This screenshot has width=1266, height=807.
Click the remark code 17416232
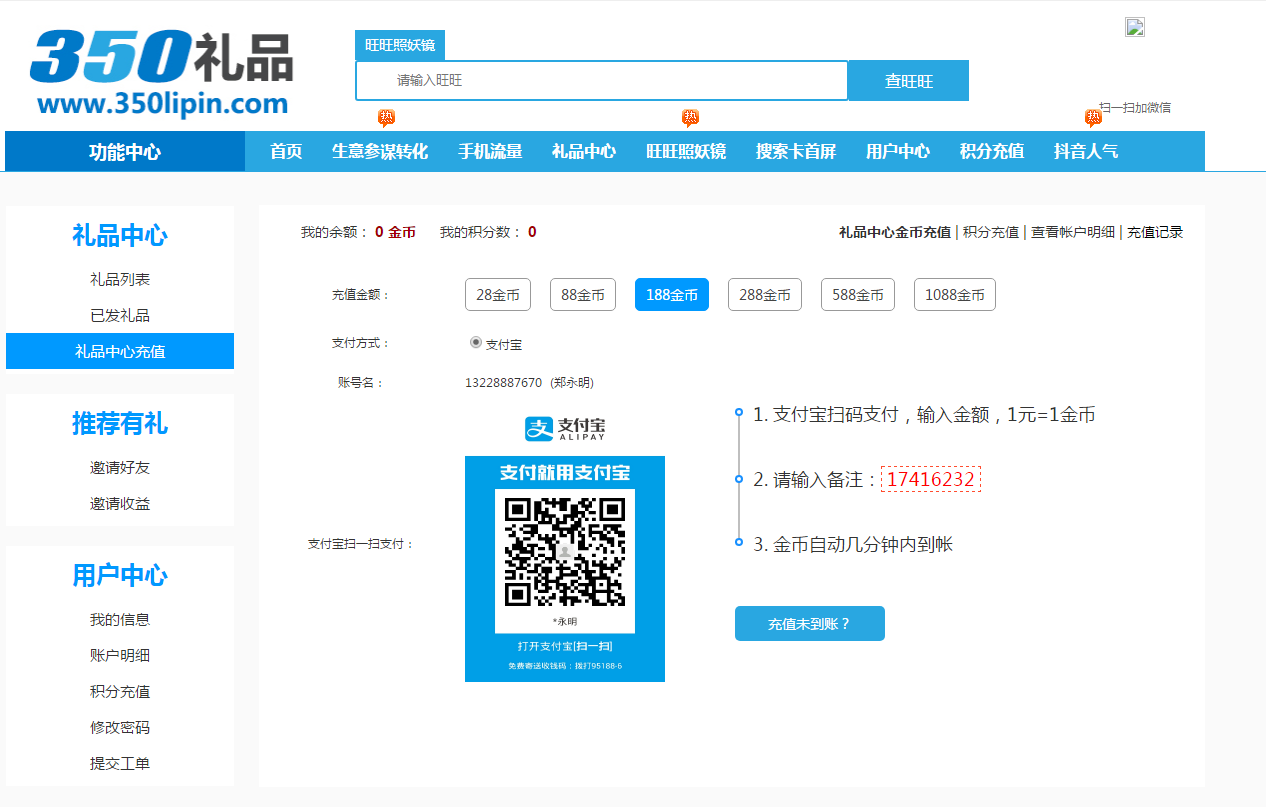click(931, 479)
